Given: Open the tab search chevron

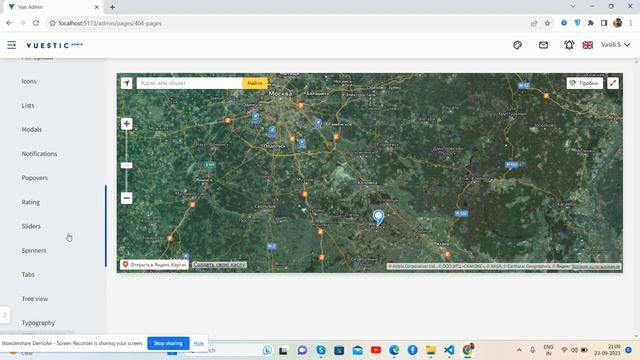Looking at the screenshot, I should pos(573,7).
